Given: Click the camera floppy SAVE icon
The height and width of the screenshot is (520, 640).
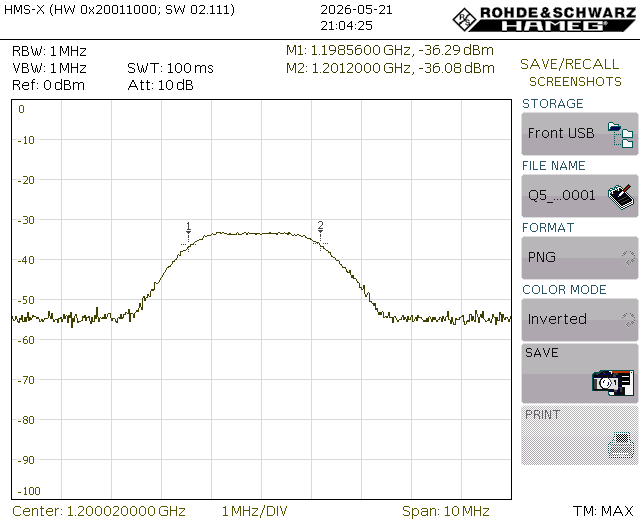Looking at the screenshot, I should coord(613,382).
